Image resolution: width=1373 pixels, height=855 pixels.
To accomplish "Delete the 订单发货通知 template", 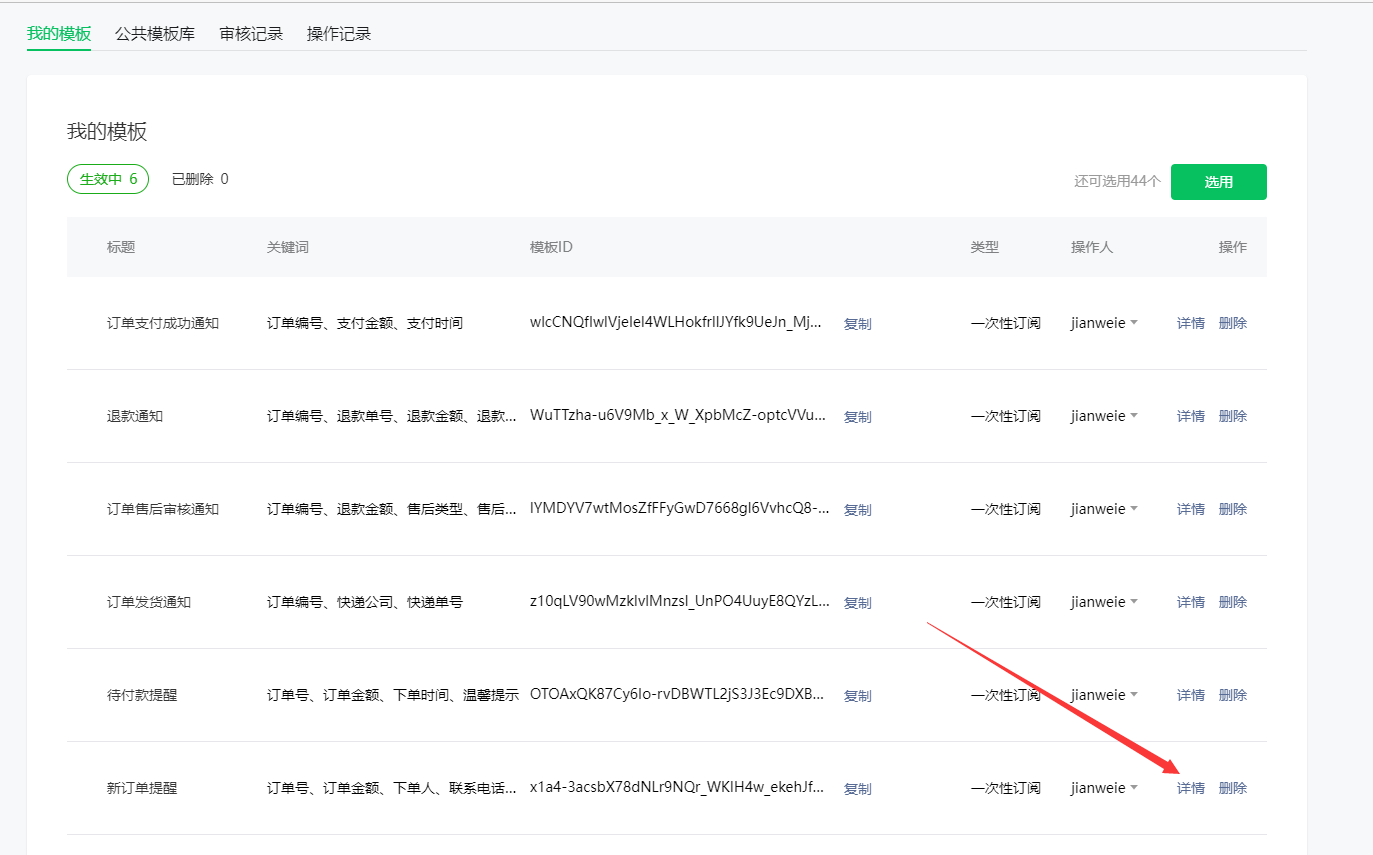I will pyautogui.click(x=1232, y=602).
